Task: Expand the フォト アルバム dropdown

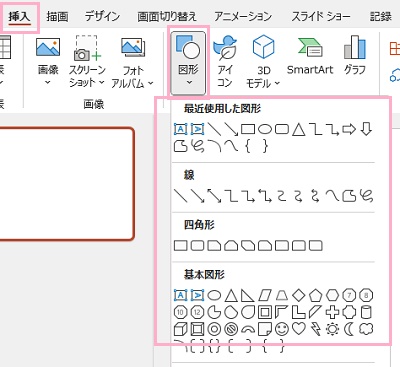Action: point(132,63)
